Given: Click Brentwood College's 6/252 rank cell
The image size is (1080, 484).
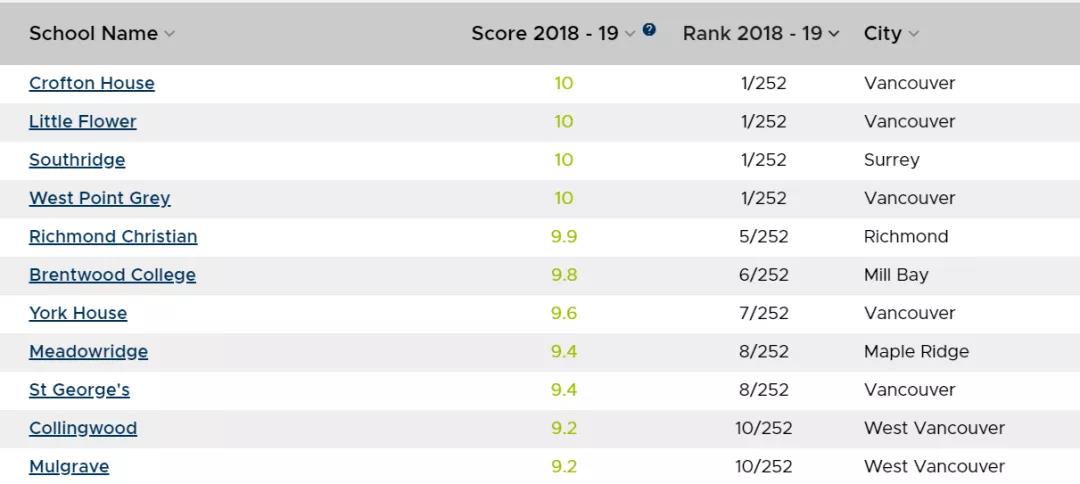Looking at the screenshot, I should tap(764, 275).
